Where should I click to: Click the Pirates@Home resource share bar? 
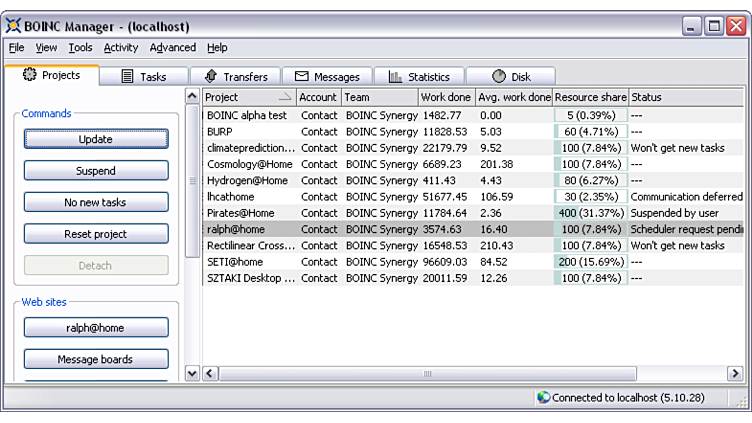590,213
